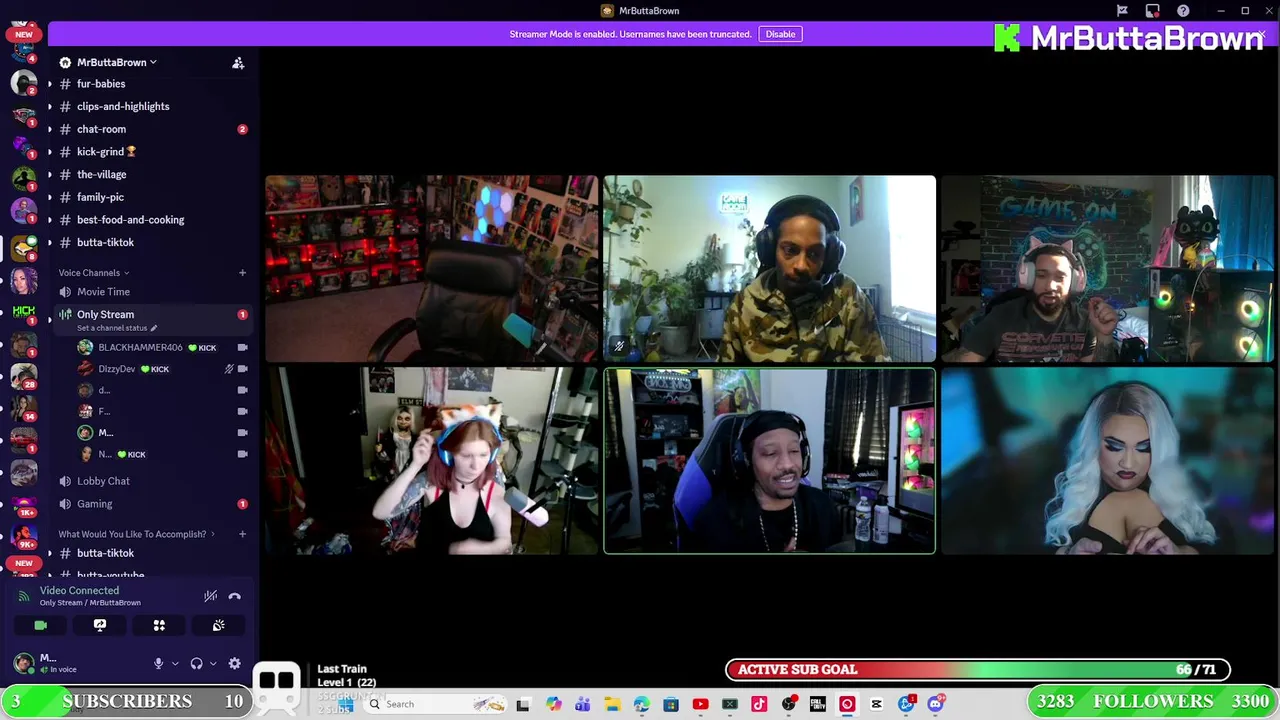Open CapCut from the Windows taskbar
The width and height of the screenshot is (1280, 720).
(876, 704)
